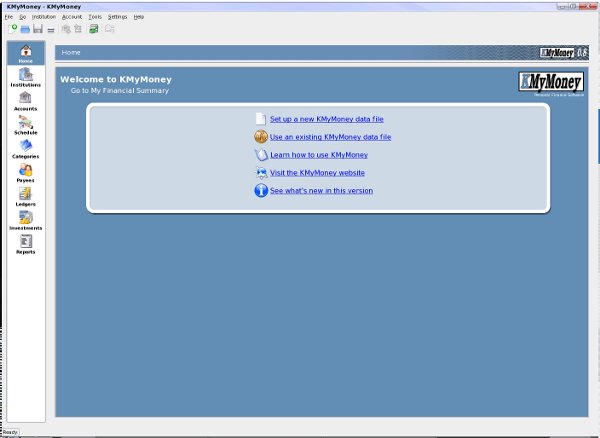Click the New file toolbar icon
Screen dimensions: 600x438
click(13, 29)
